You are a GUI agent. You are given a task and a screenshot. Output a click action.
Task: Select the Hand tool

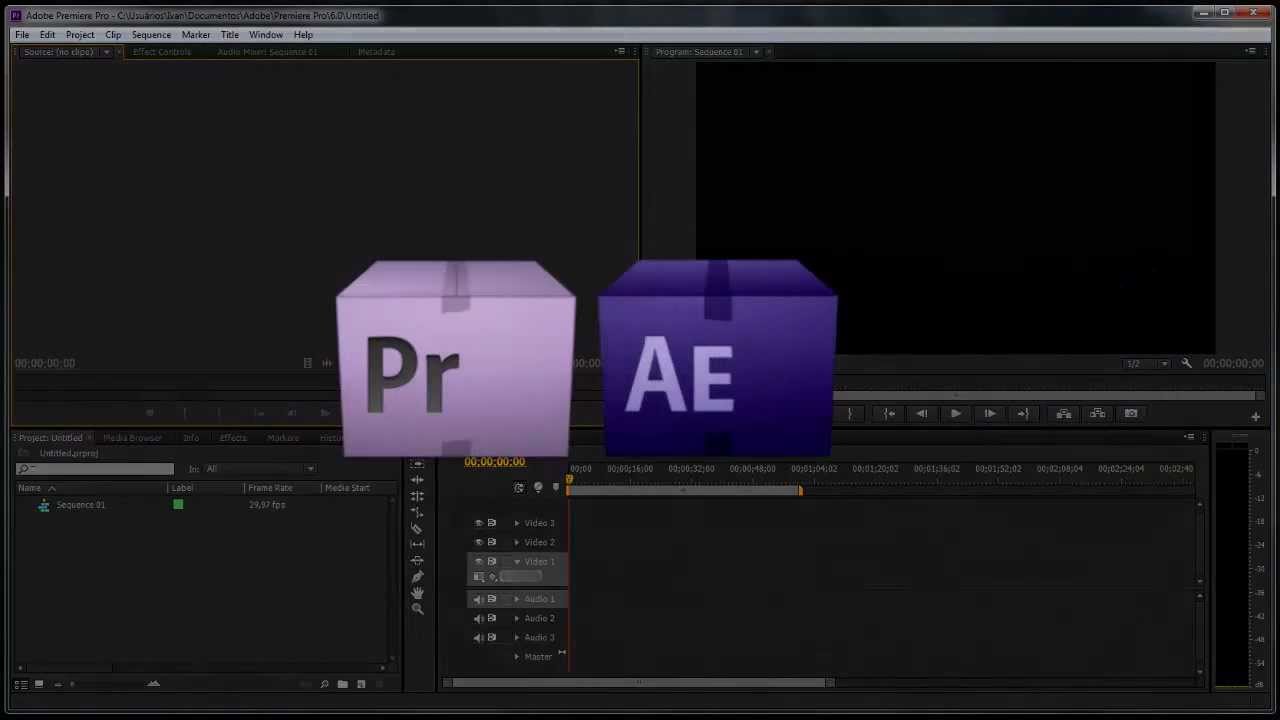[417, 592]
